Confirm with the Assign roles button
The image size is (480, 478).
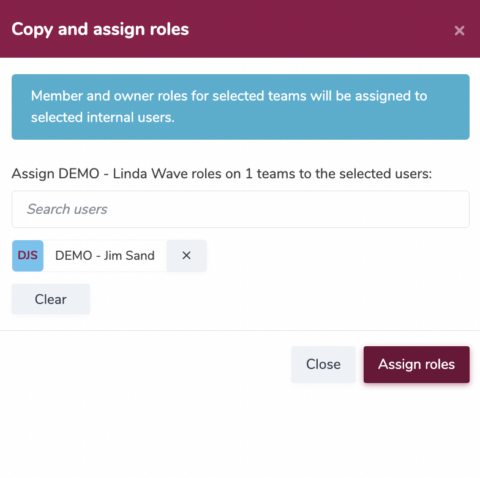click(416, 364)
